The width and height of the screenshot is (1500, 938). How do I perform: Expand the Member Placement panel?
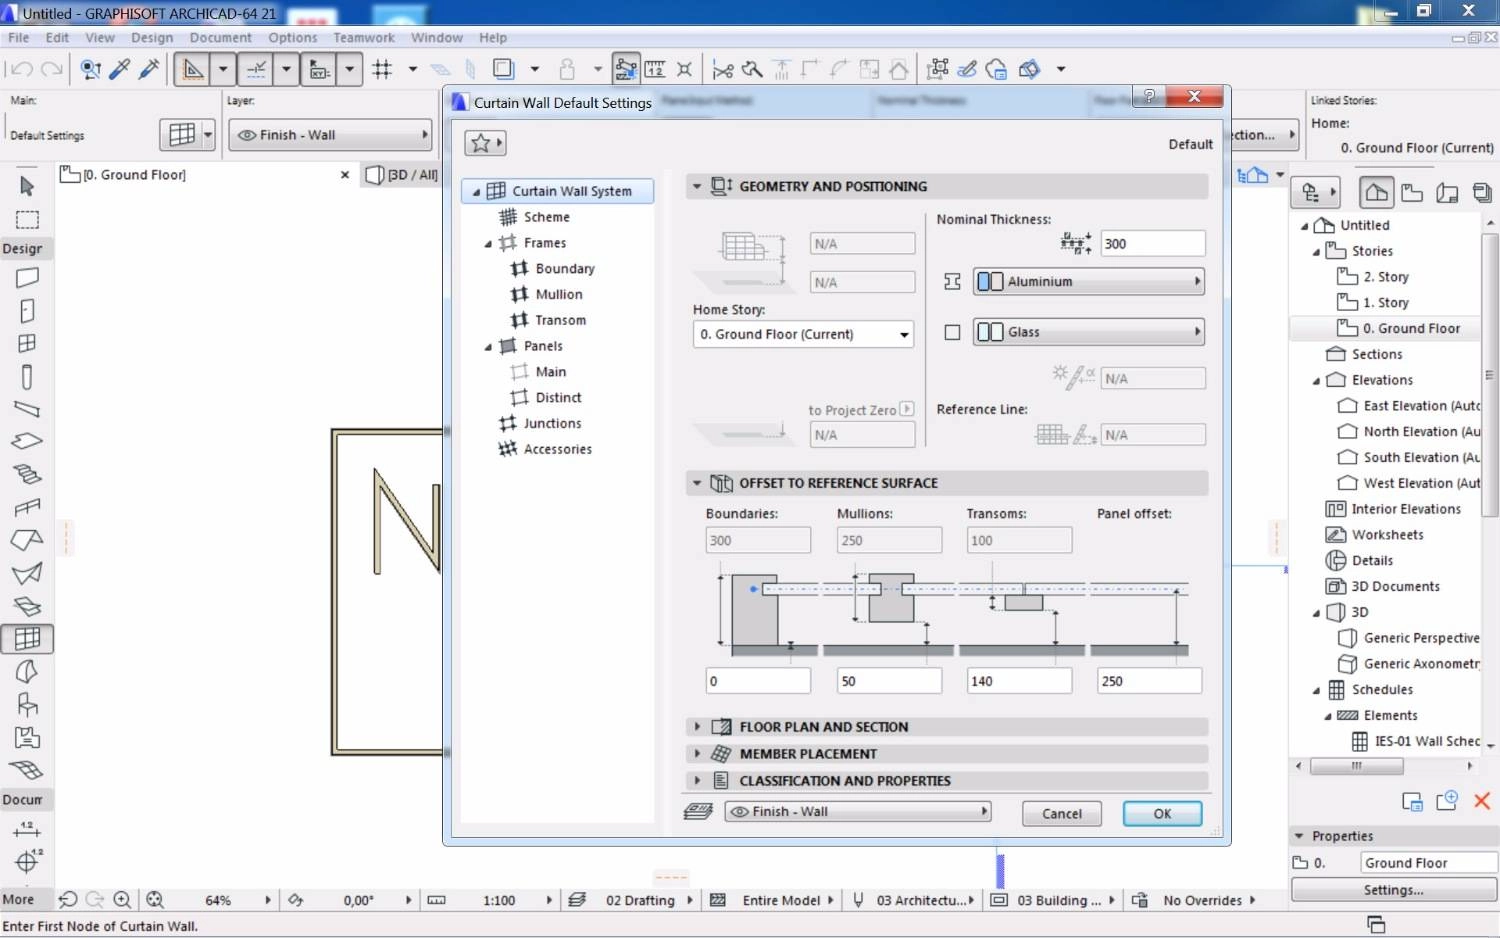[697, 754]
